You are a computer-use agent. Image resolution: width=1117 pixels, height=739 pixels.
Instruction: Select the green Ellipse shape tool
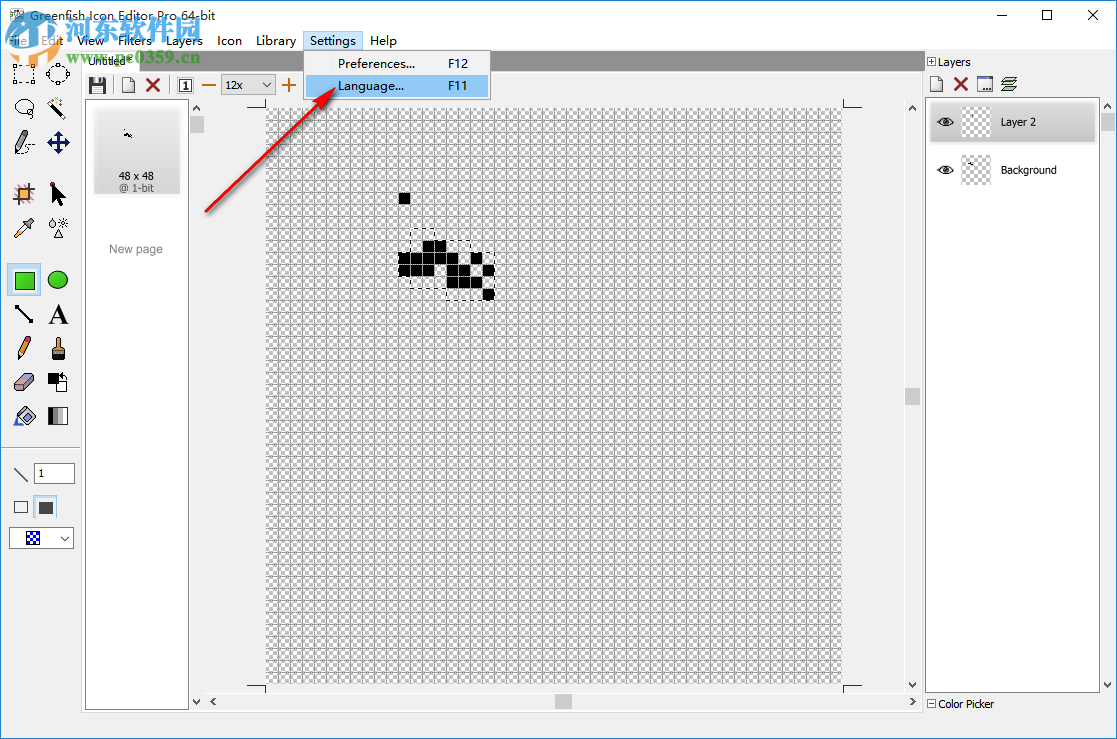[x=58, y=280]
